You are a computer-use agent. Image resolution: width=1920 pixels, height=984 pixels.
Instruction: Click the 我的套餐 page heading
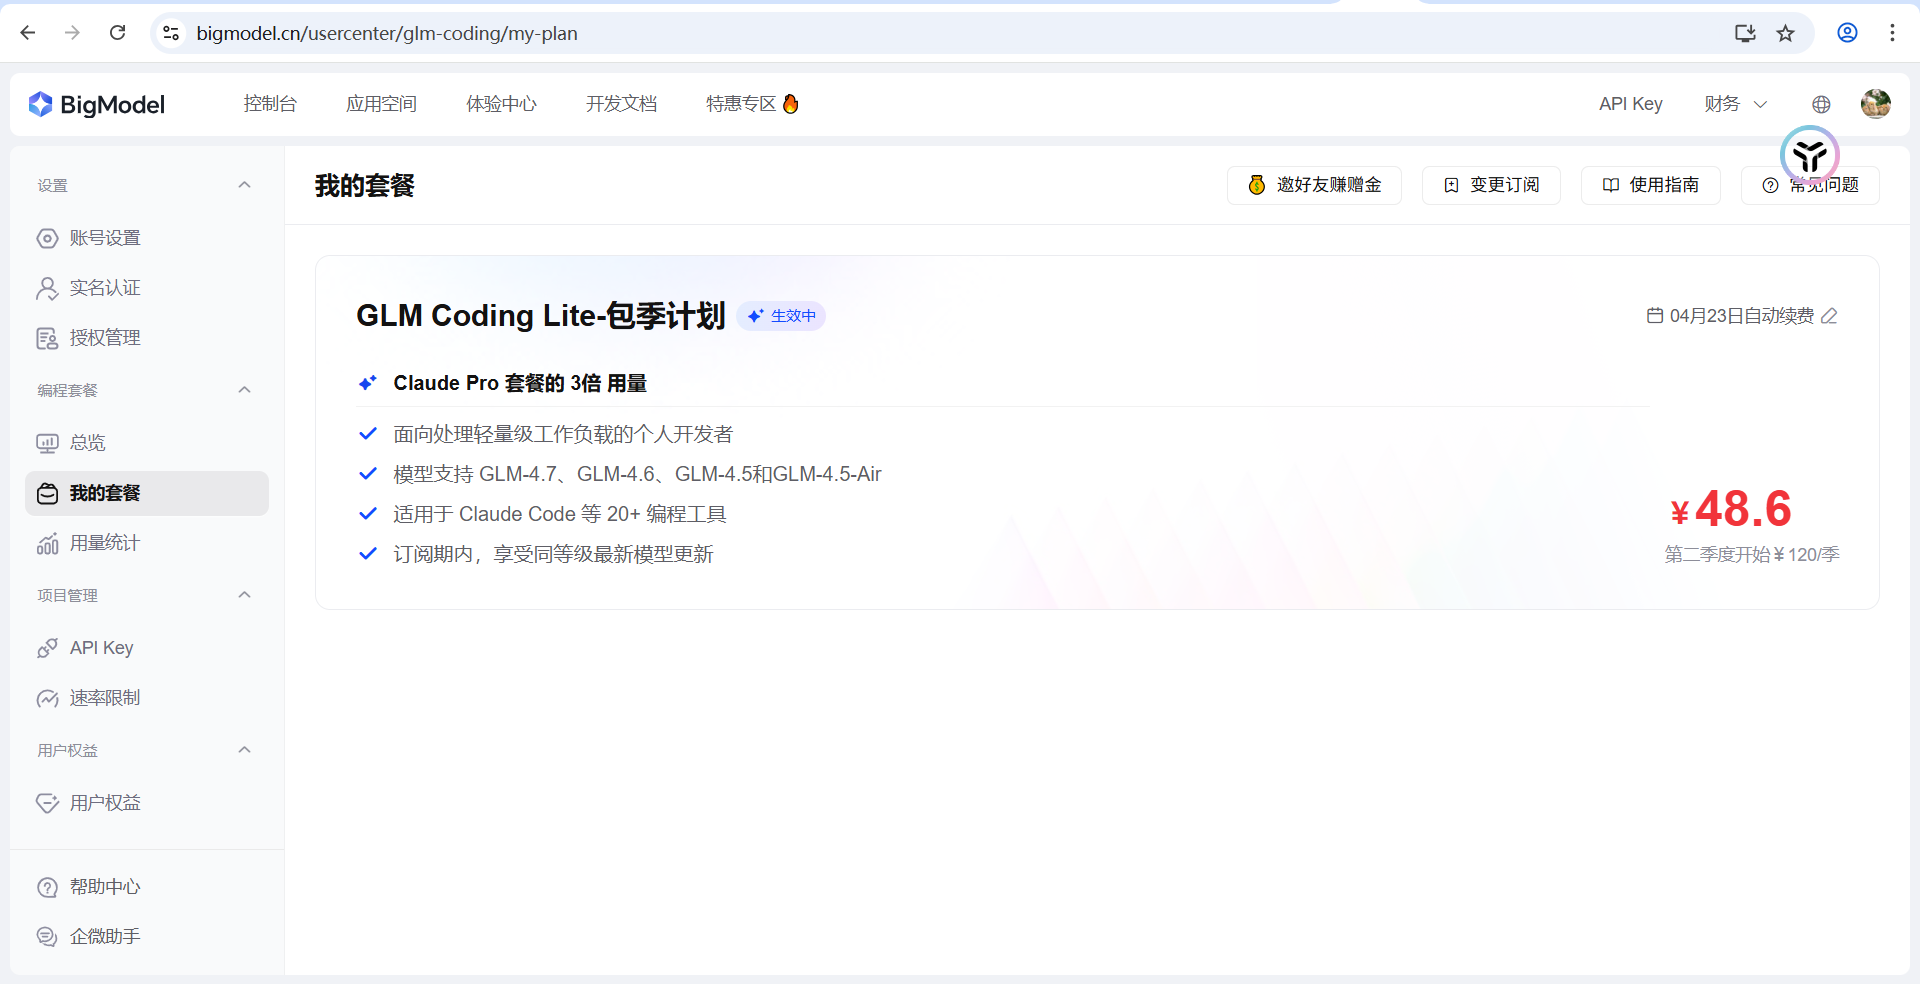[x=365, y=185]
